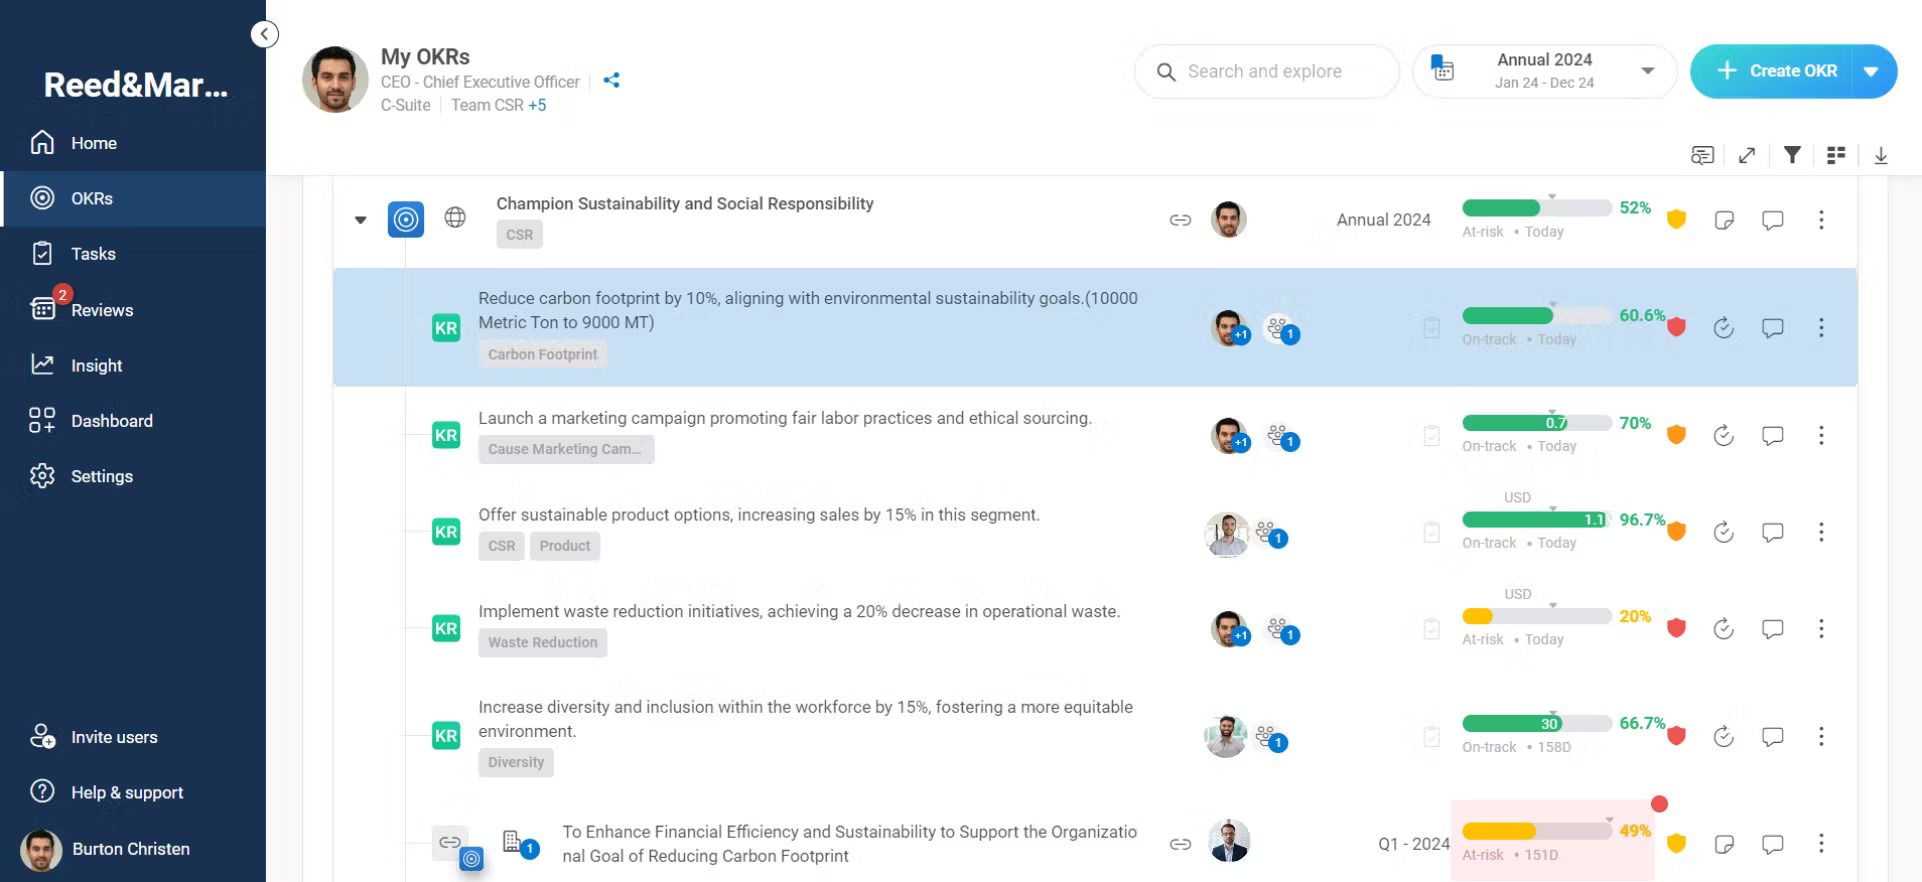Click the download/export icon in the toolbar

point(1881,156)
